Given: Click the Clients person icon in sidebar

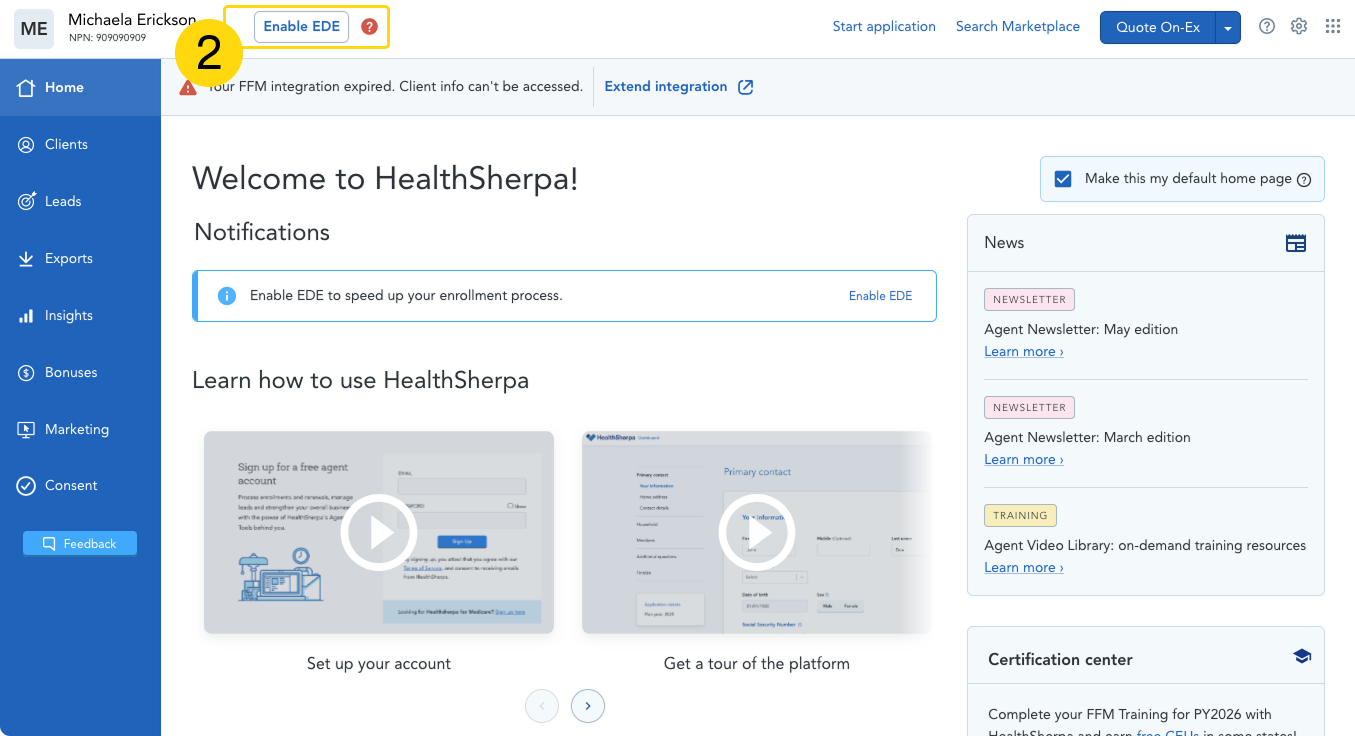Looking at the screenshot, I should point(27,145).
